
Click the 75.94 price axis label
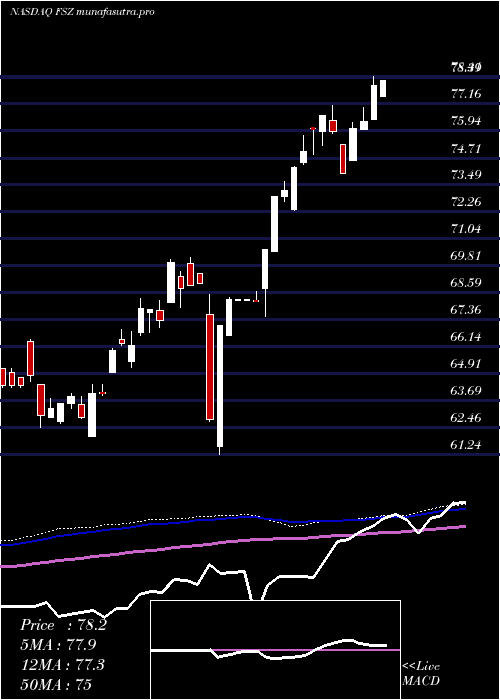click(466, 121)
